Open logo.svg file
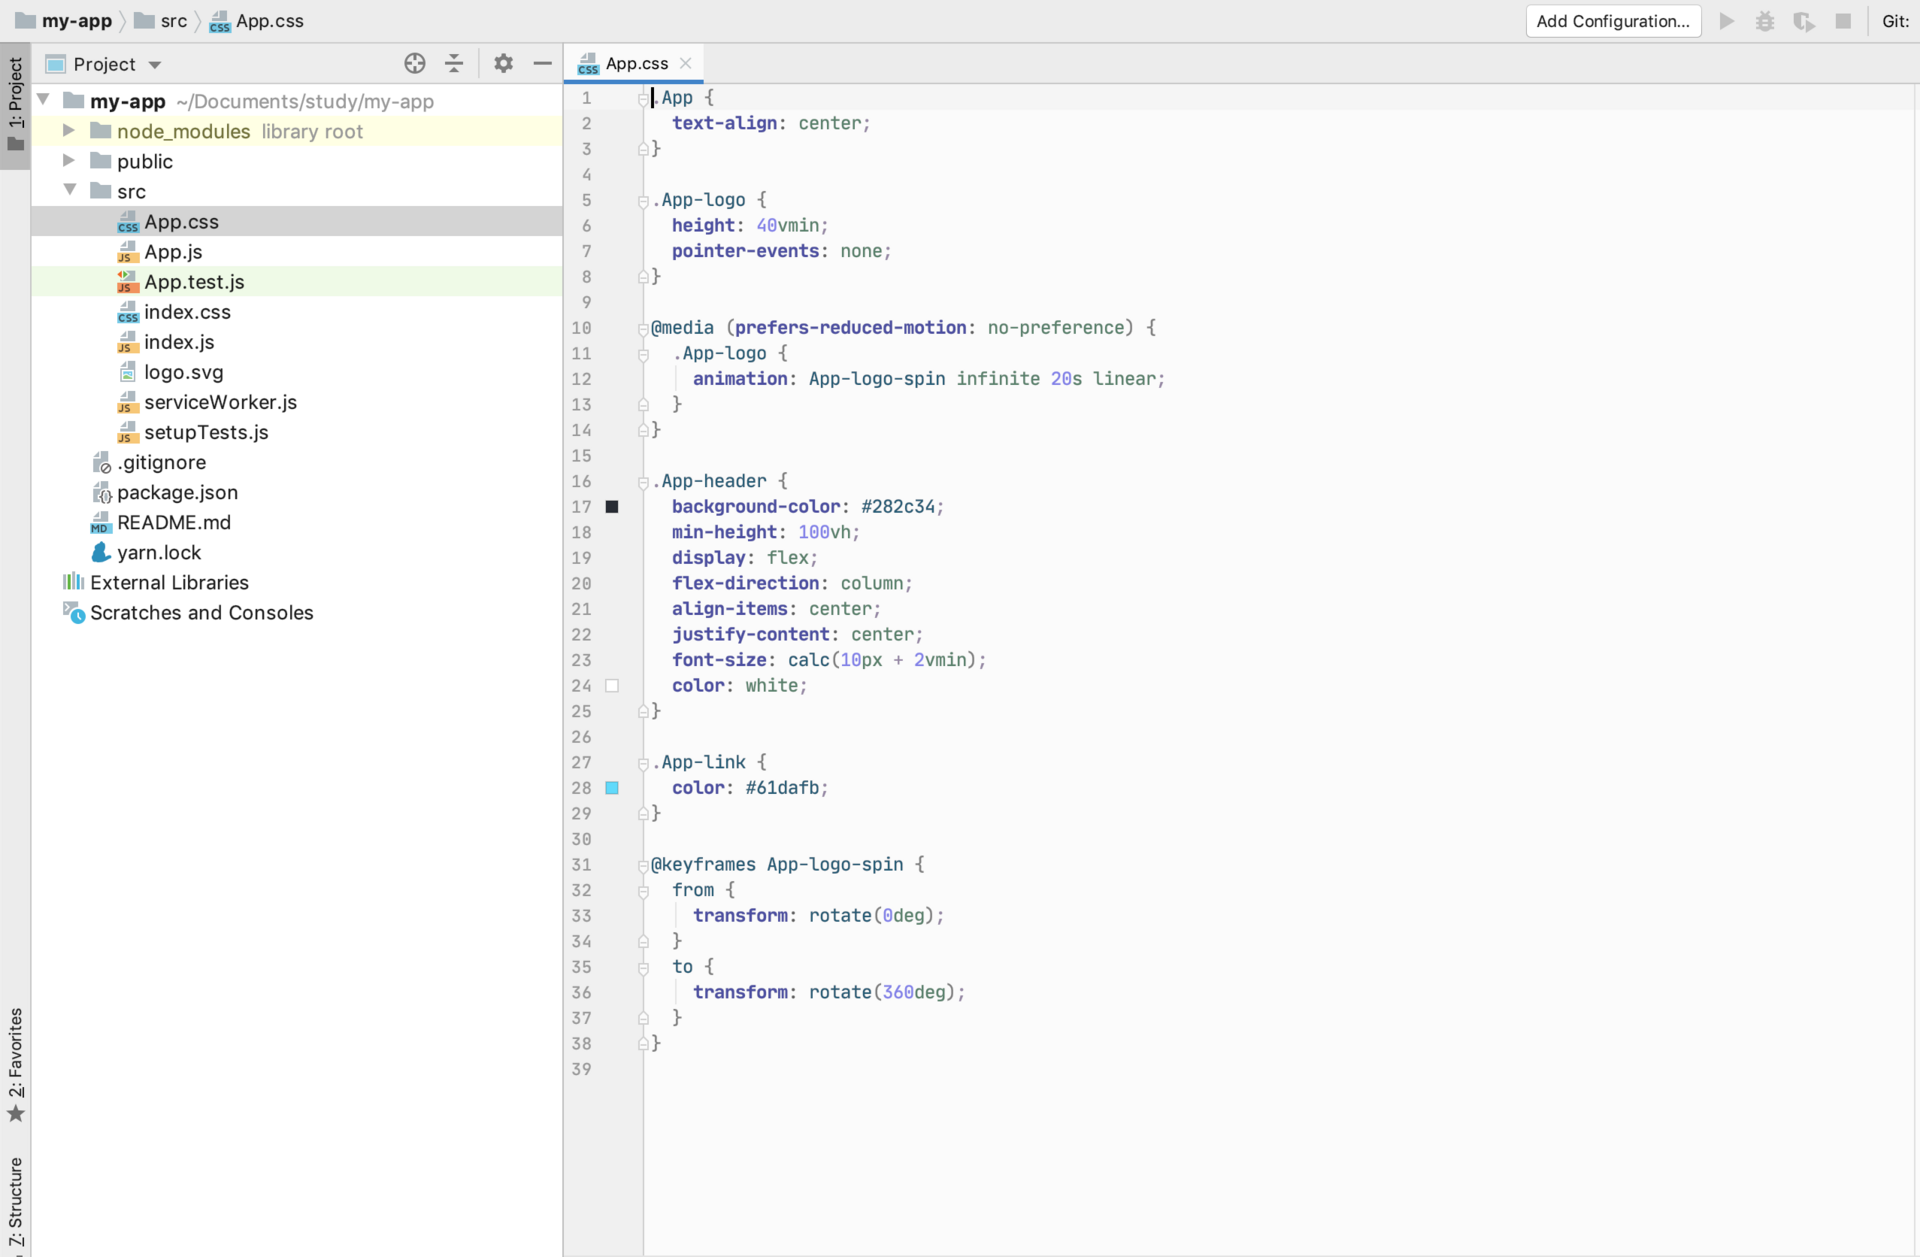 (x=296, y=372)
